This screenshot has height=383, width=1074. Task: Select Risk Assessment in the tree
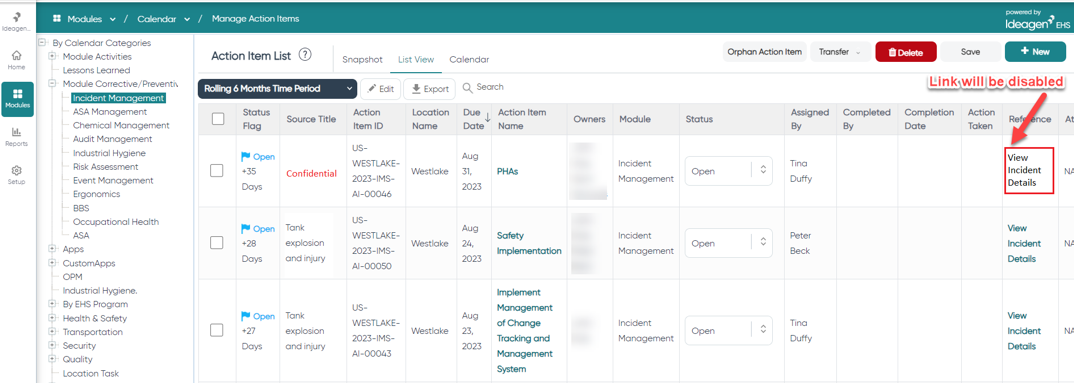pos(105,166)
